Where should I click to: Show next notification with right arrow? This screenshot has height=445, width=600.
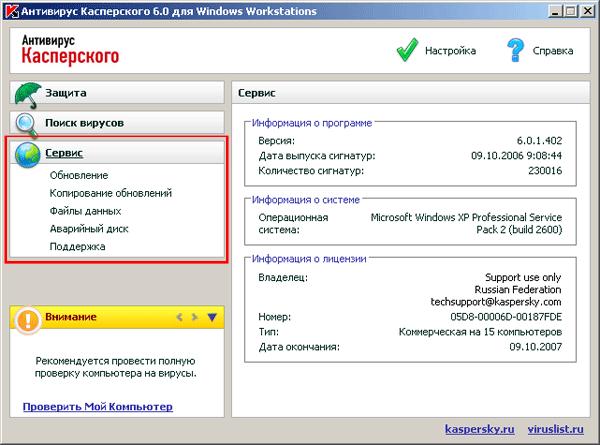pyautogui.click(x=195, y=317)
